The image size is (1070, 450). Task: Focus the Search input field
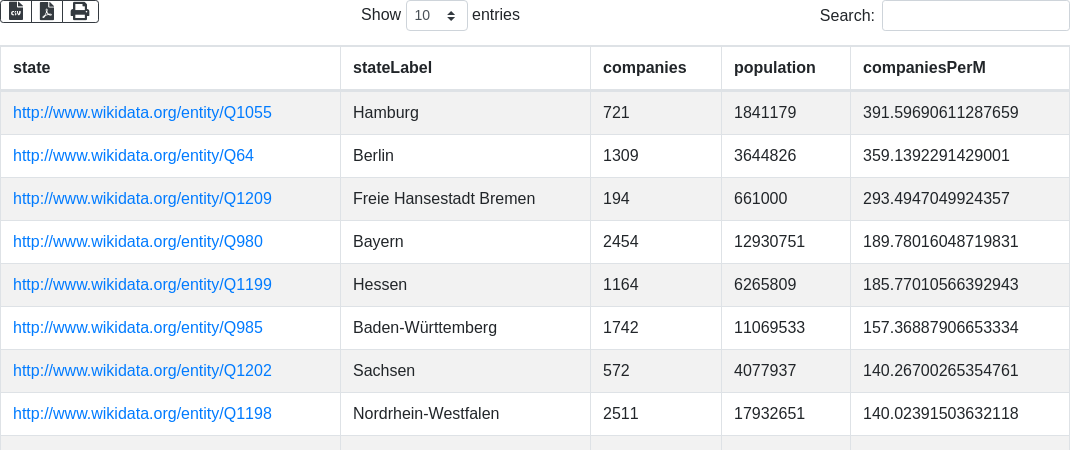click(x=975, y=16)
